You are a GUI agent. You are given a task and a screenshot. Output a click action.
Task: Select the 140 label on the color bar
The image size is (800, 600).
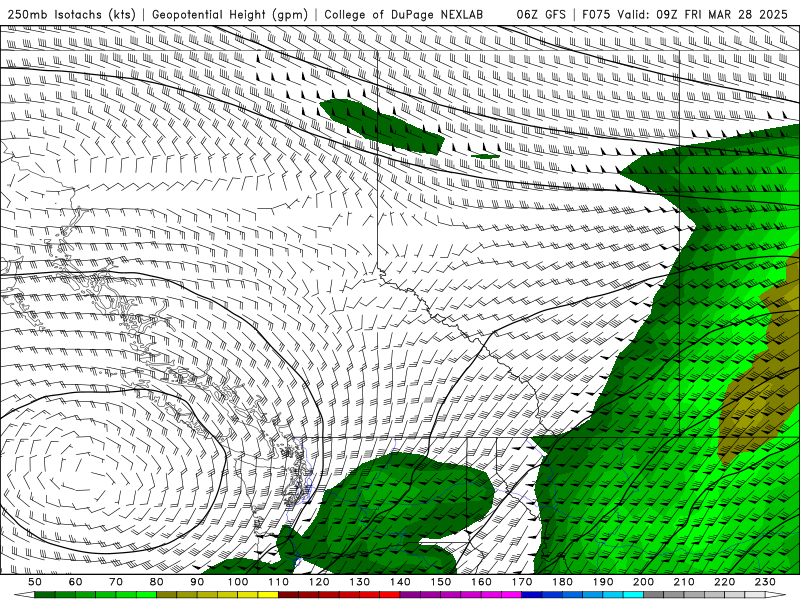click(401, 582)
